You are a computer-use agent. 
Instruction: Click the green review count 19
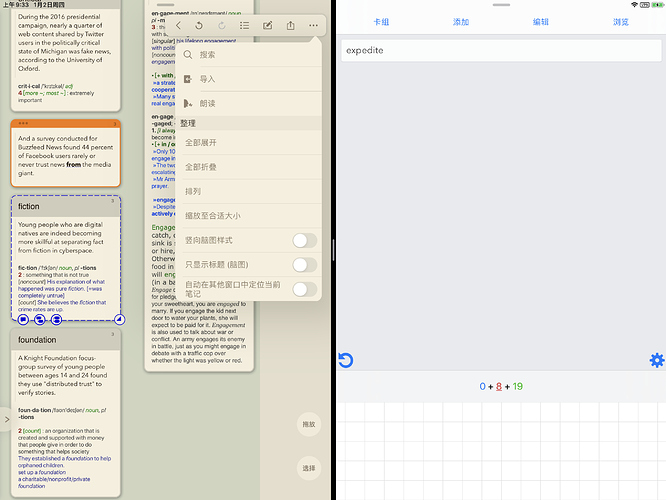click(x=517, y=387)
